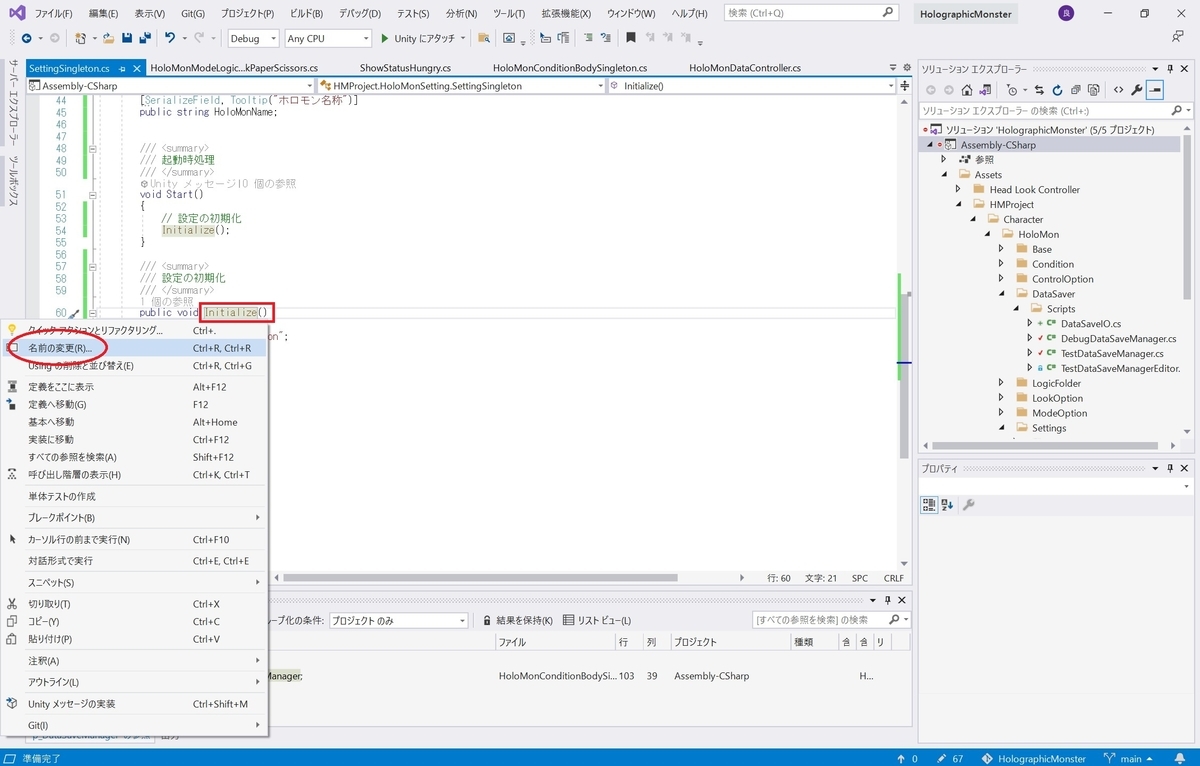Viewport: 1200px width, 766px height.
Task: Click the Solution Explorer search field
Action: [1055, 110]
